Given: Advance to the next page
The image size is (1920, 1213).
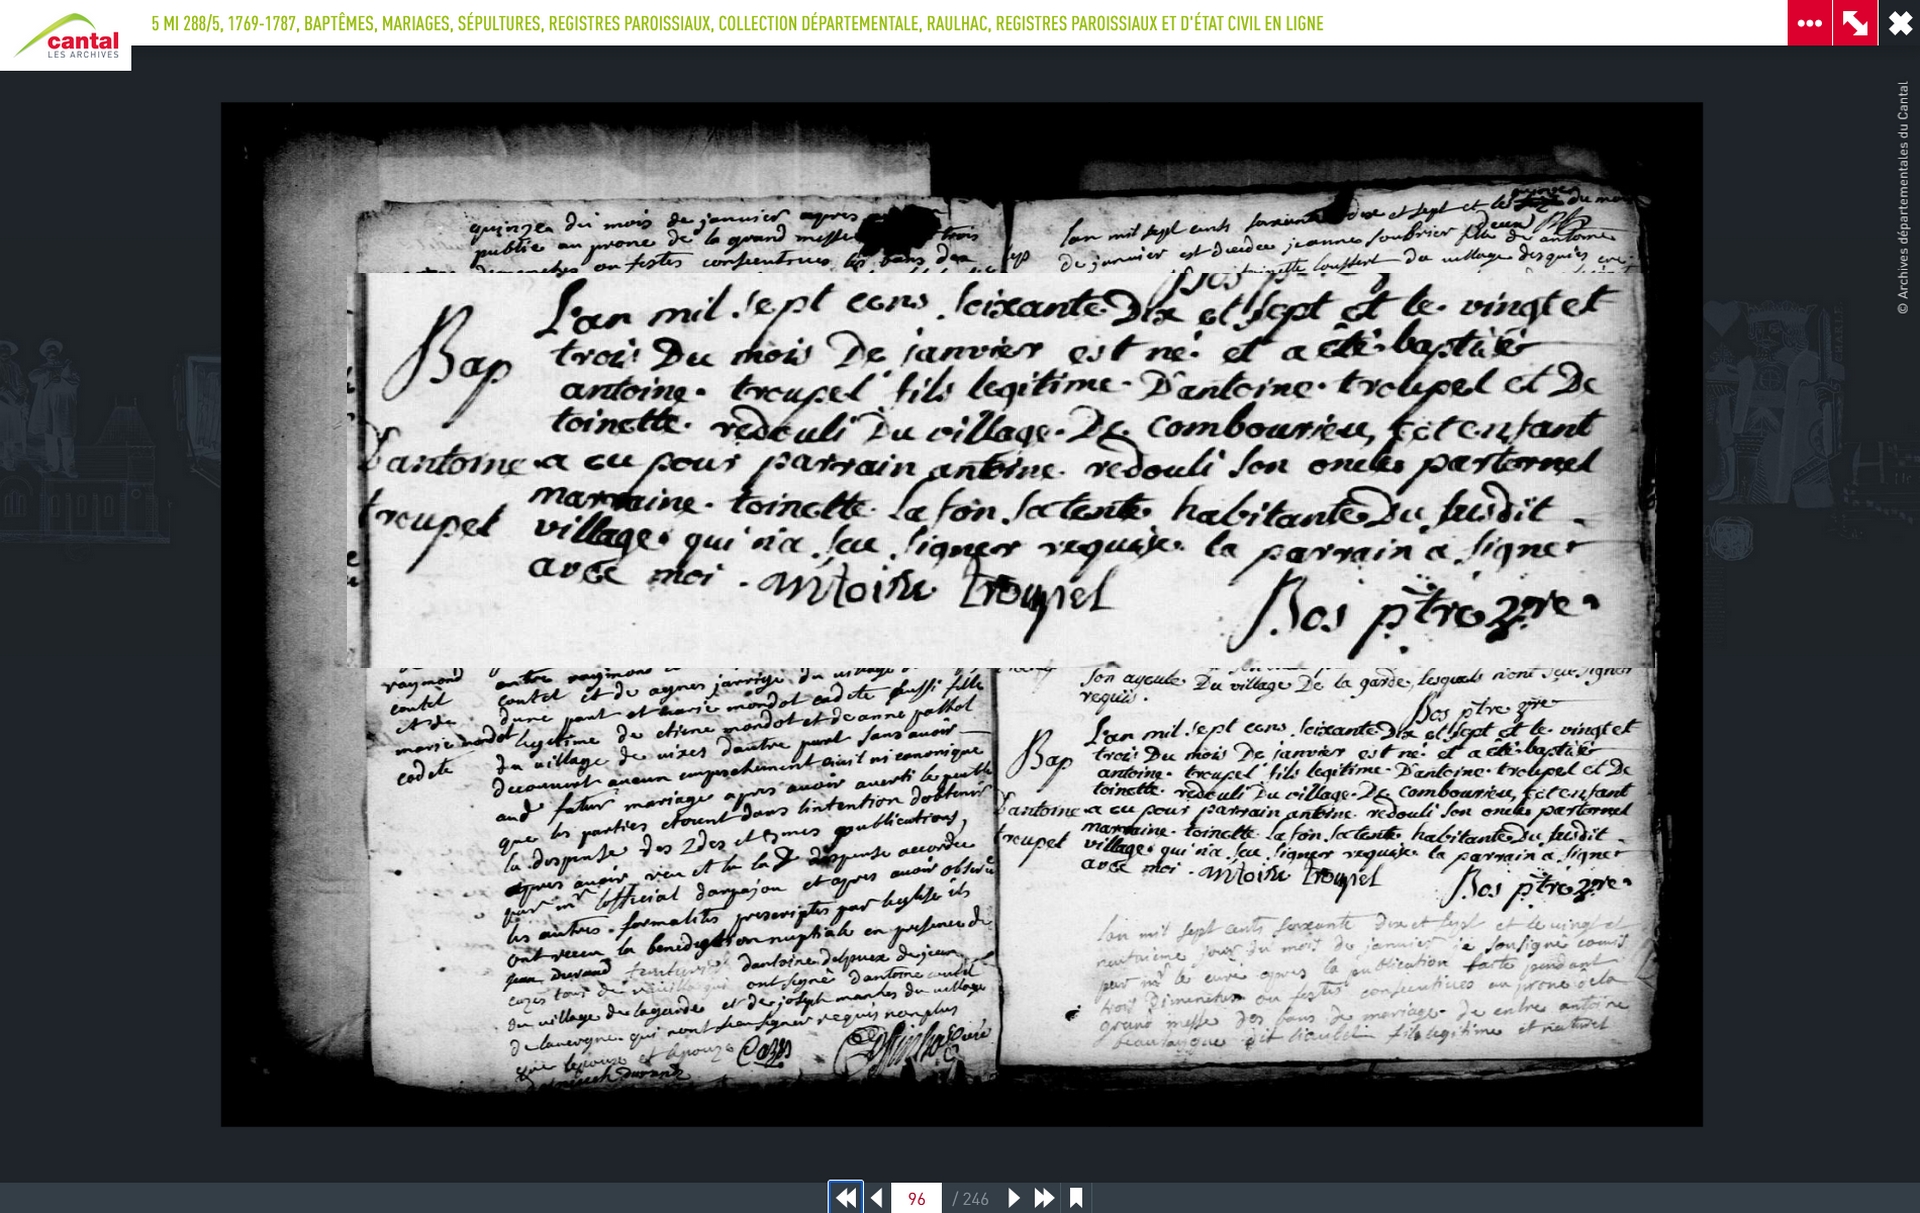Looking at the screenshot, I should pyautogui.click(x=1013, y=1197).
